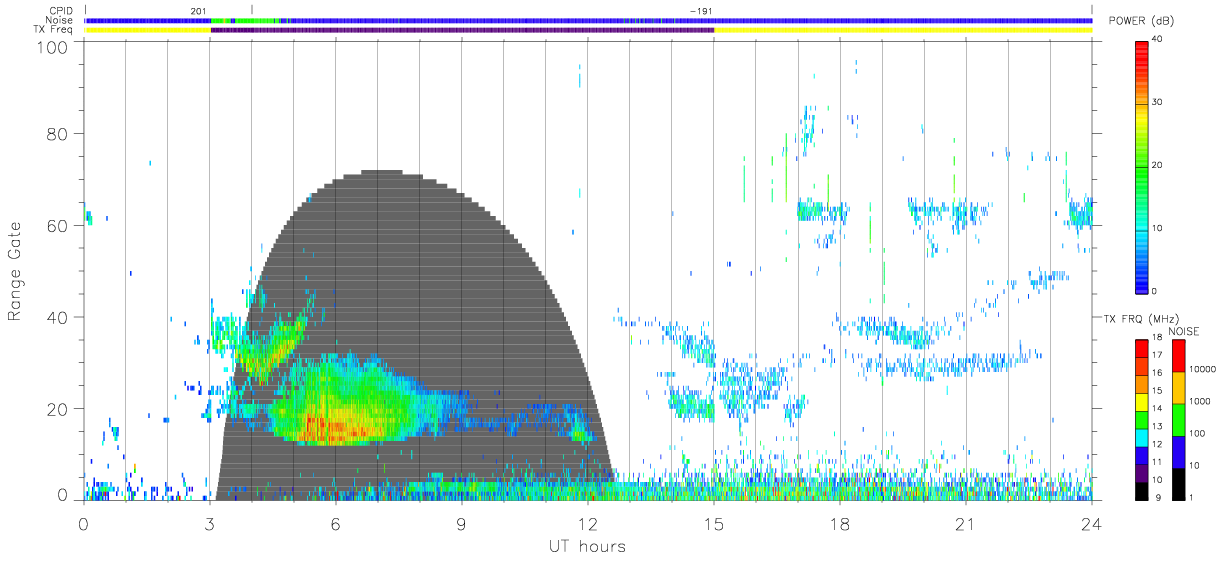Click x-axis tick label '3'
Screen dimensions: 1228x567
(x=209, y=523)
